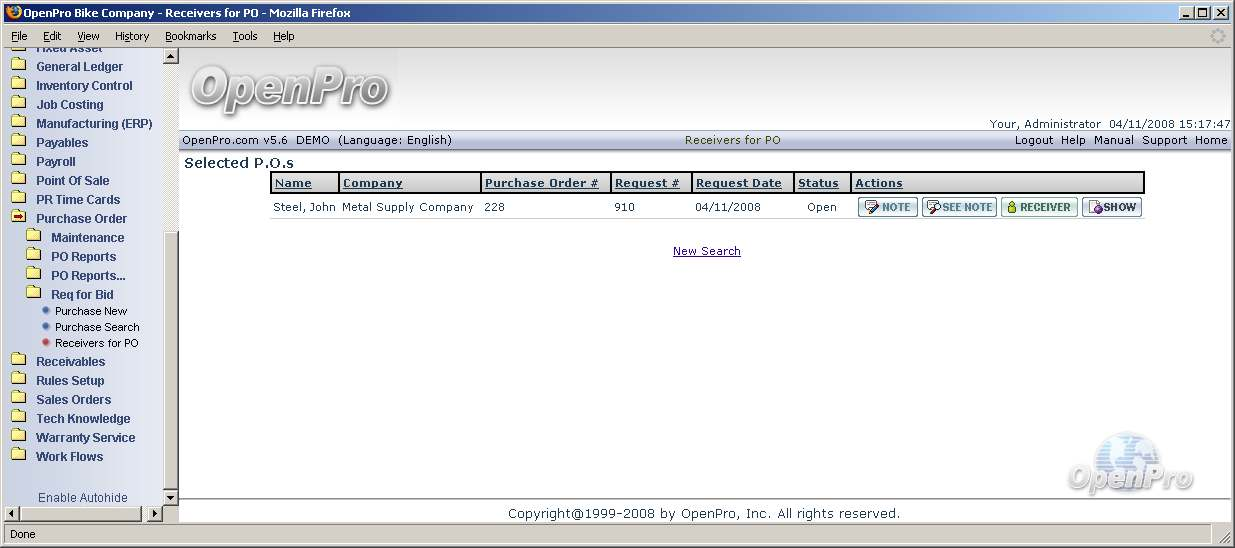Click sidebar vertical scrollbar down arrow

170,497
